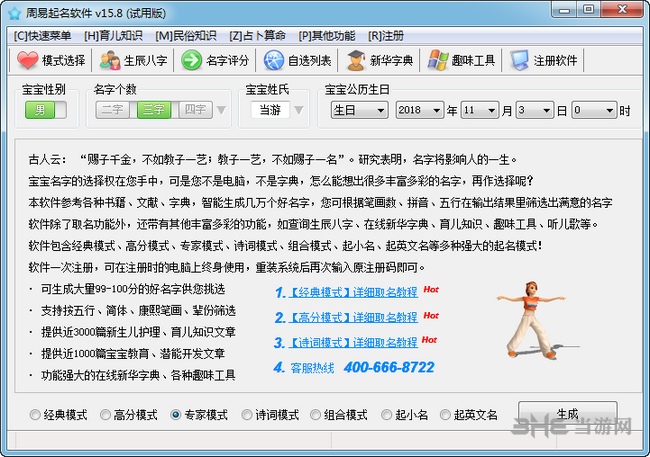Open 经典模式 详细取名教程 link
Image resolution: width=650 pixels, height=457 pixels.
[x=353, y=292]
